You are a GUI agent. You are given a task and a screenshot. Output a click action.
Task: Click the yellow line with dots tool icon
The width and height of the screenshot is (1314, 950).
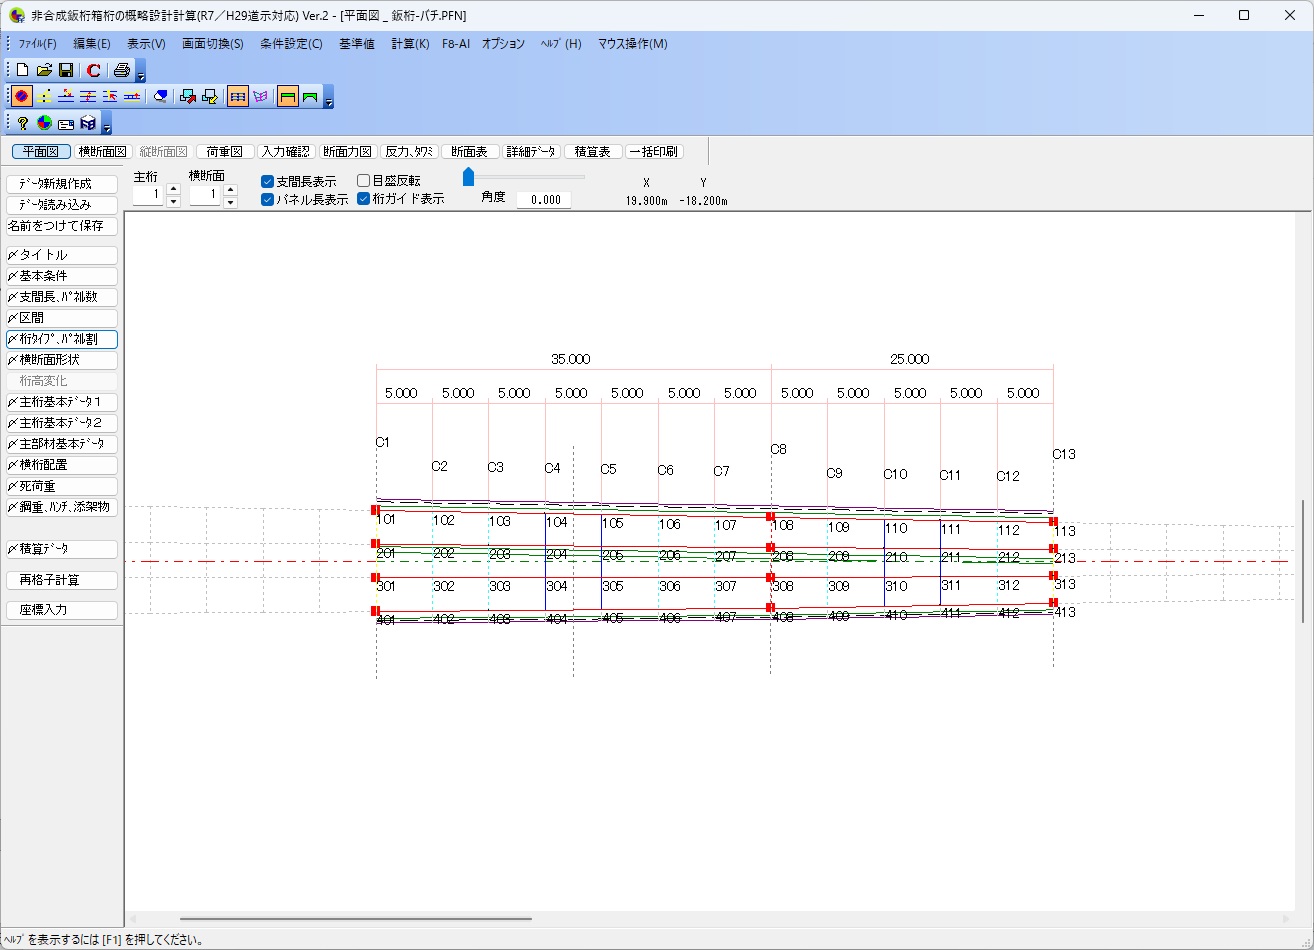[44, 96]
